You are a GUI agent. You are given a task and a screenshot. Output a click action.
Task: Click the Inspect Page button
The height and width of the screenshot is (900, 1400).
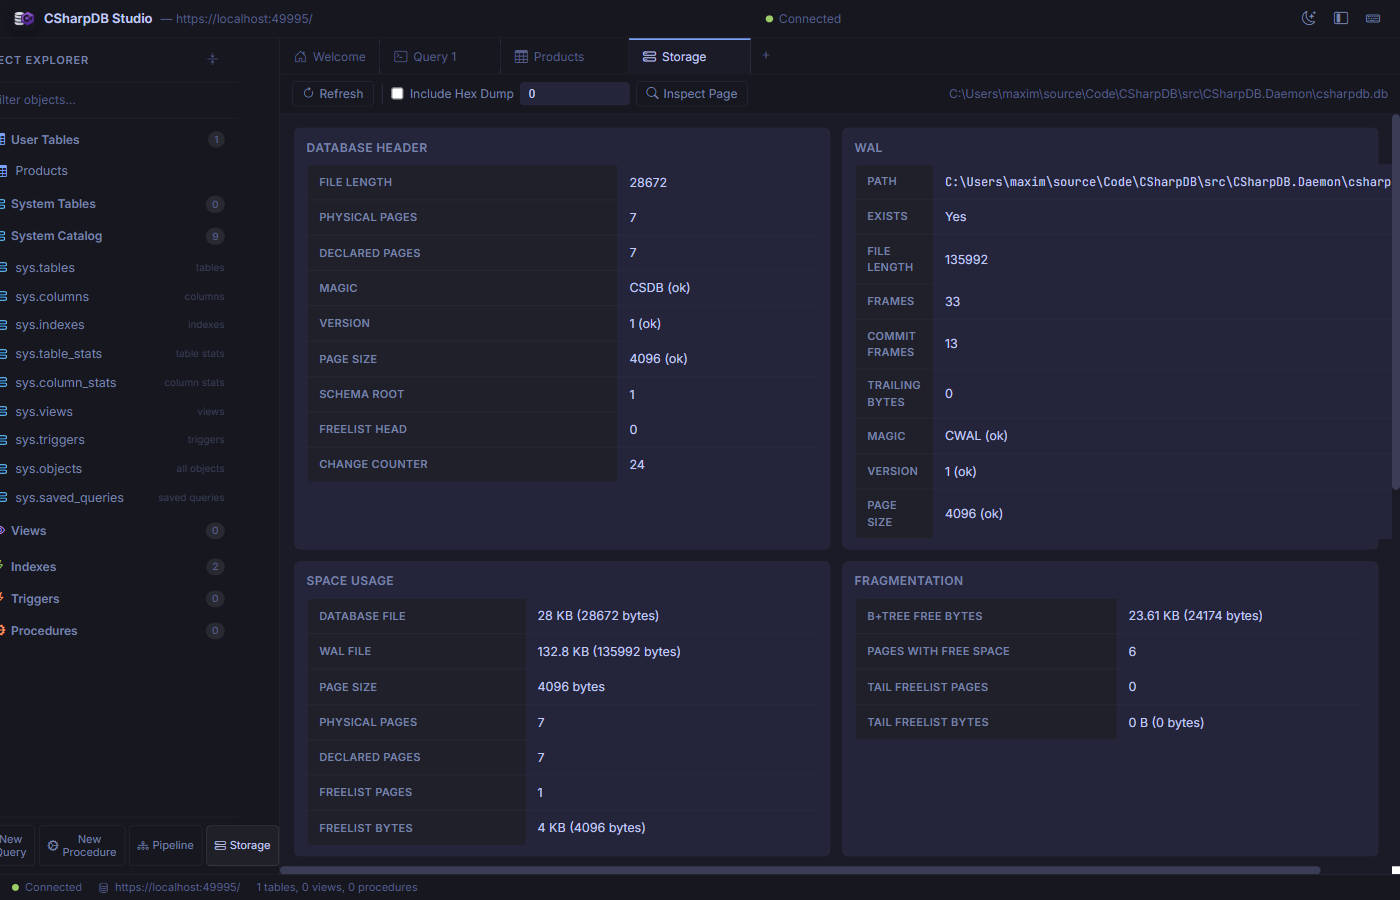click(691, 93)
